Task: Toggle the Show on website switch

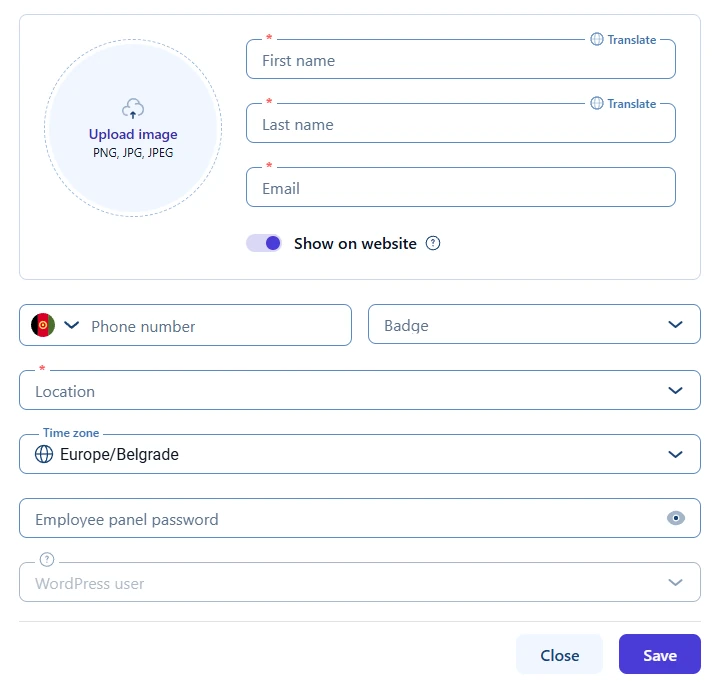Action: click(264, 243)
